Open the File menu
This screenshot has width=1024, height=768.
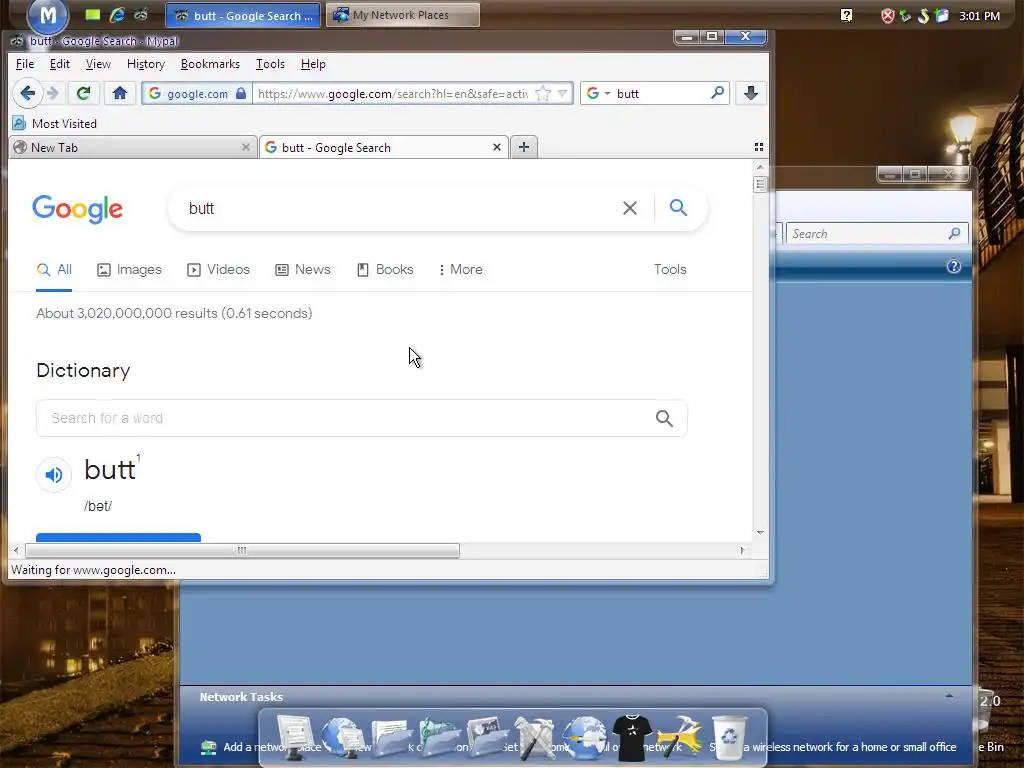click(25, 64)
